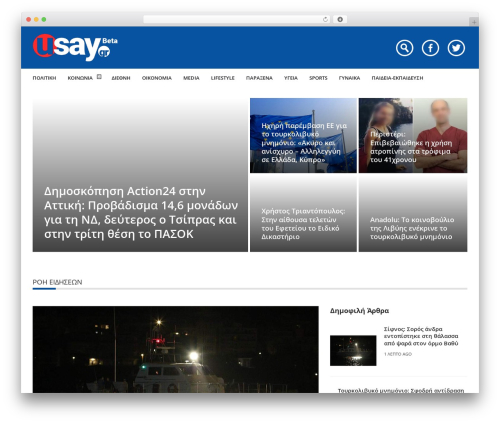Open the MEDIA menu section
Image resolution: width=500 pixels, height=423 pixels.
click(x=191, y=78)
